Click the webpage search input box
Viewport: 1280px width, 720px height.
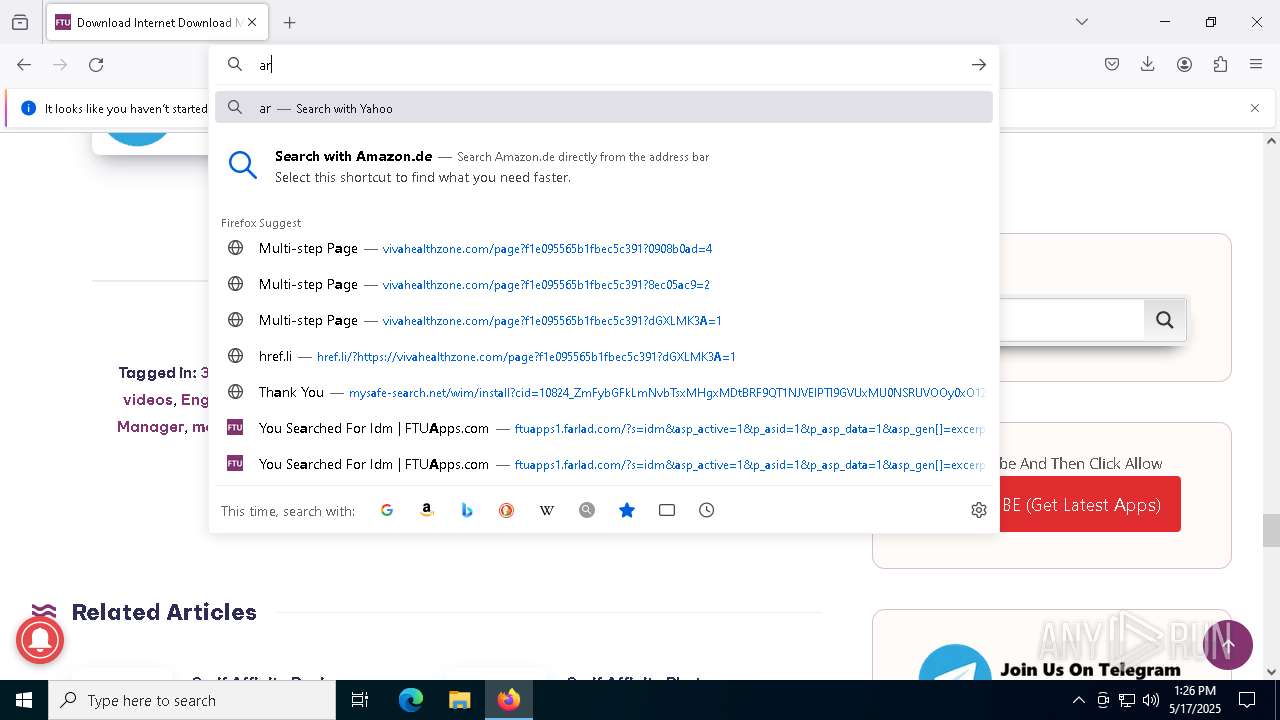pos(1070,320)
